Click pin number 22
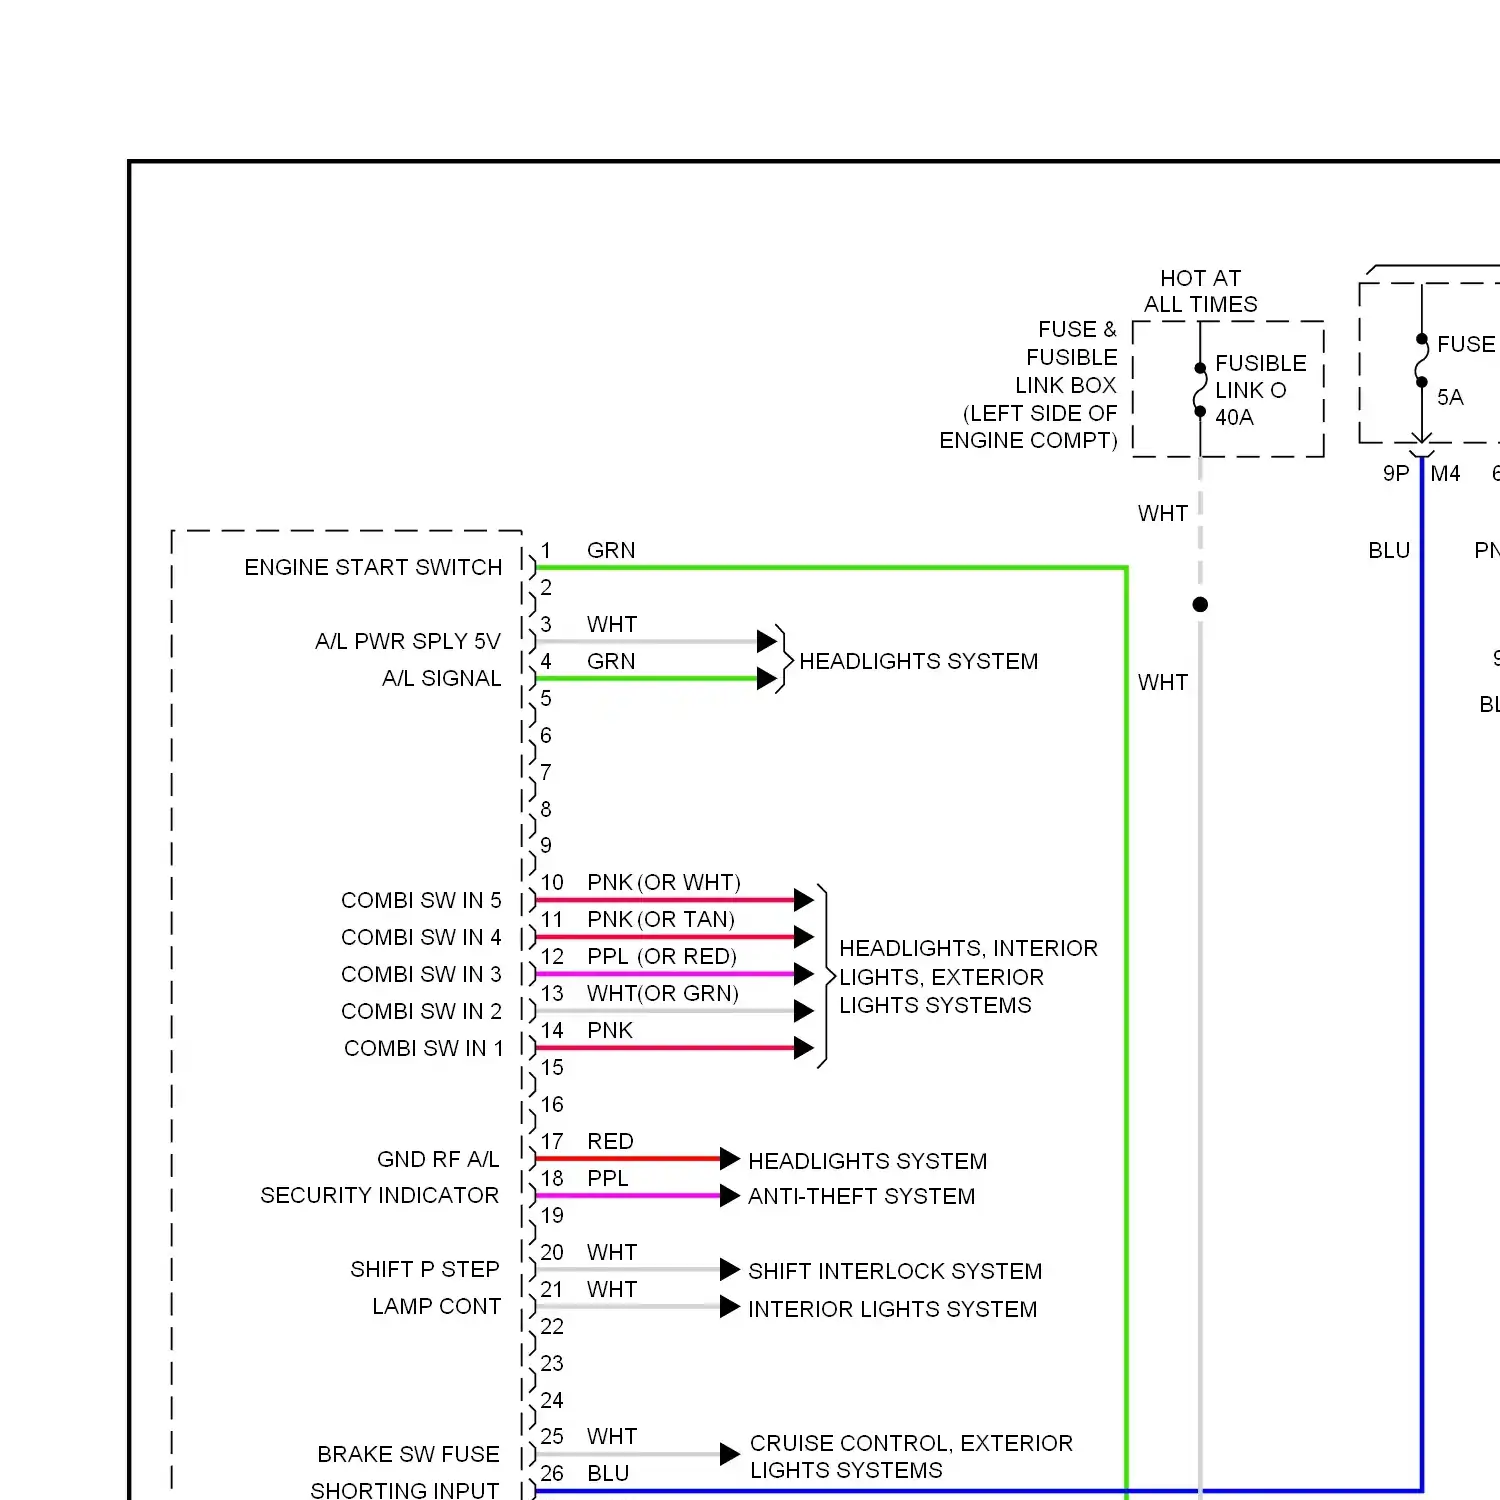Image resolution: width=1500 pixels, height=1500 pixels. pyautogui.click(x=552, y=1327)
